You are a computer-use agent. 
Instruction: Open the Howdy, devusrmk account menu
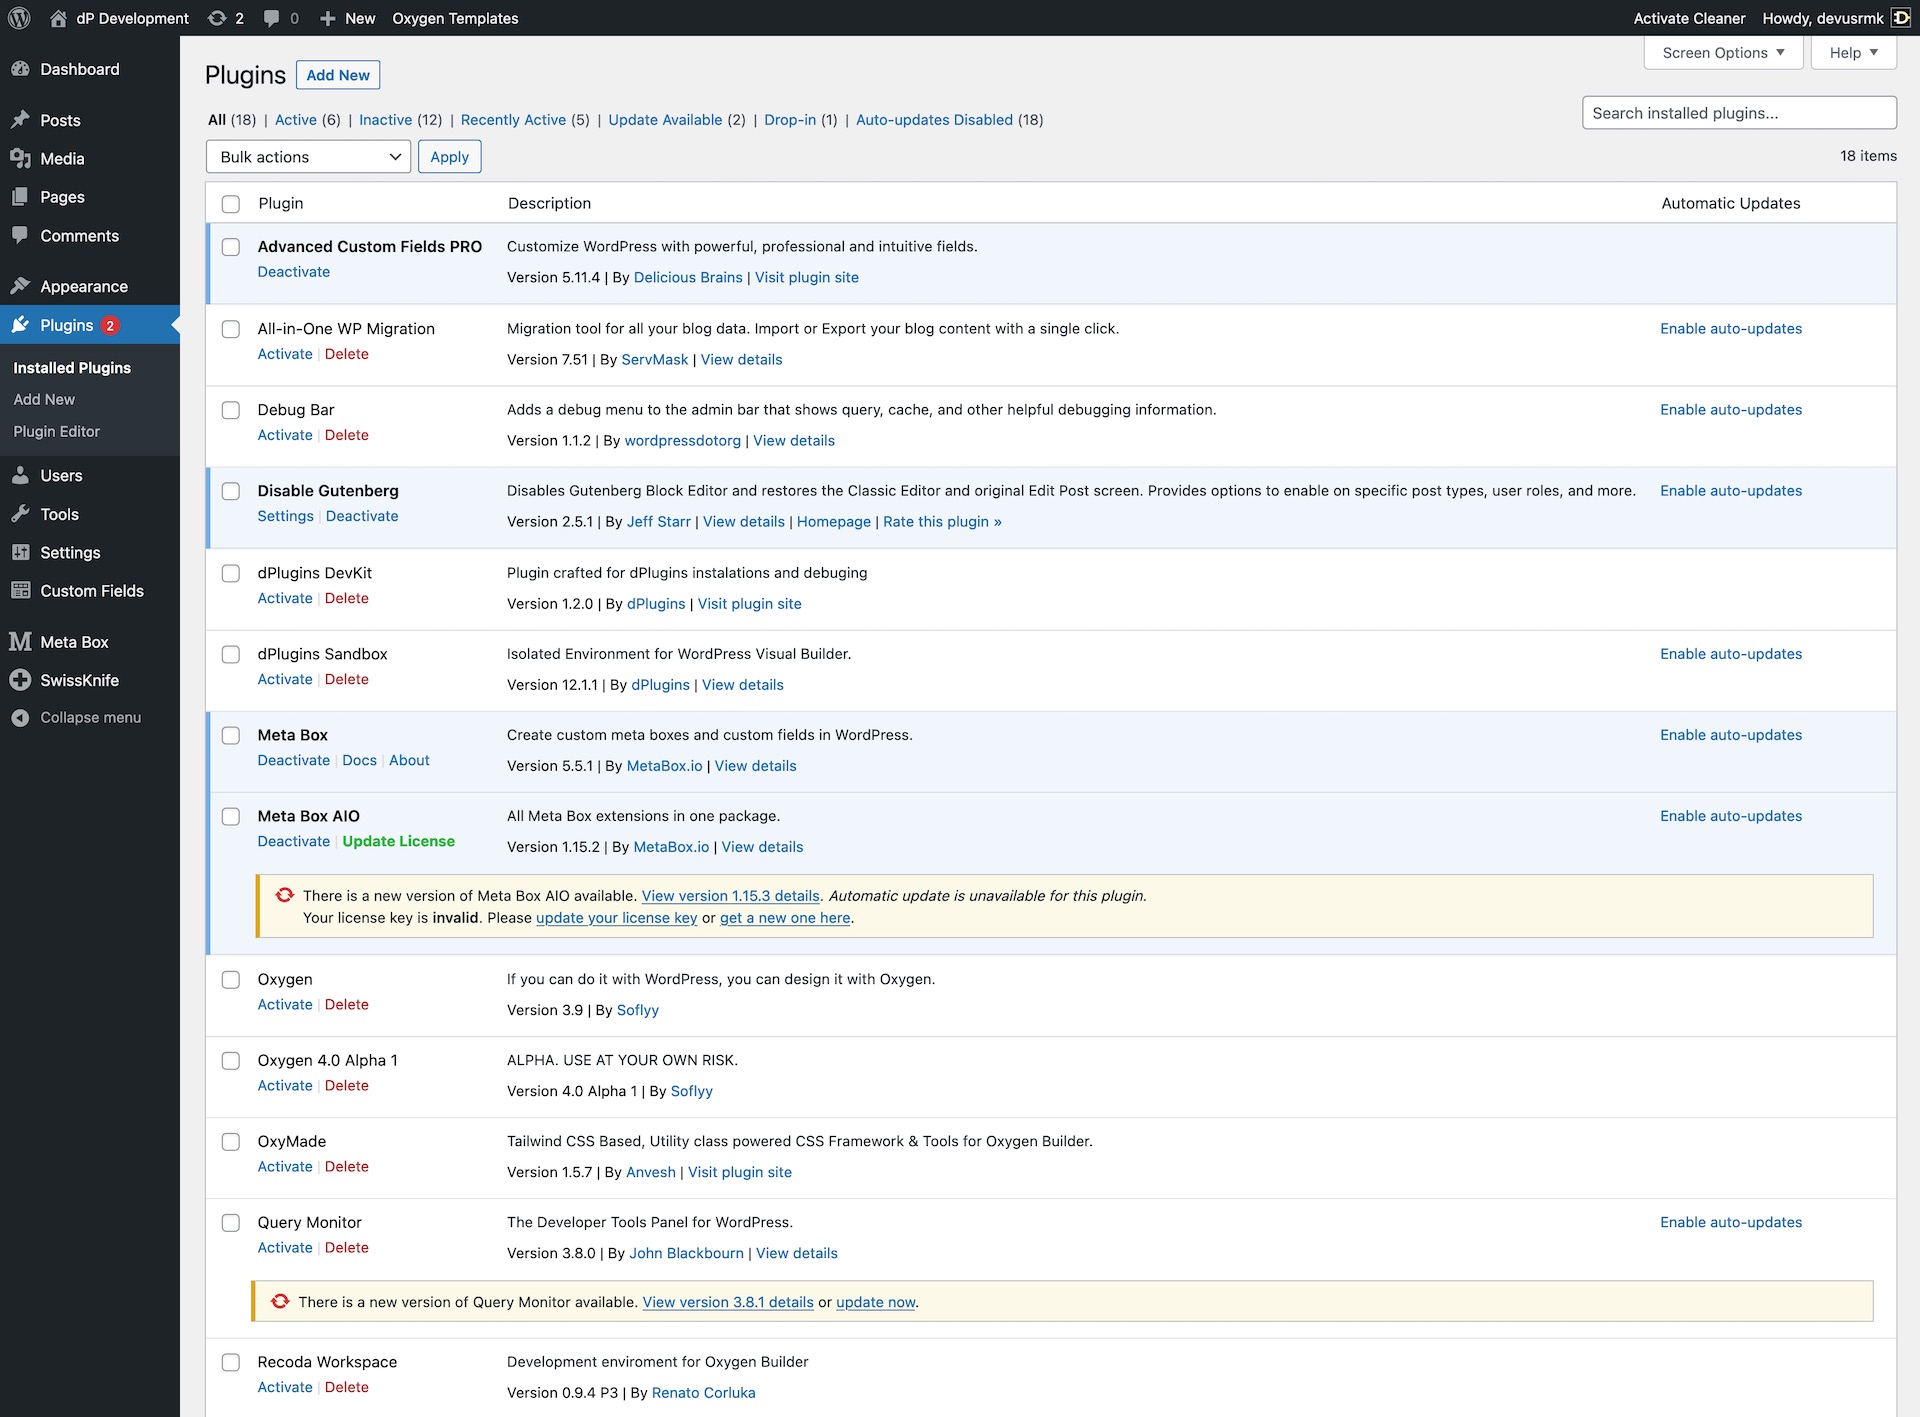[1836, 18]
